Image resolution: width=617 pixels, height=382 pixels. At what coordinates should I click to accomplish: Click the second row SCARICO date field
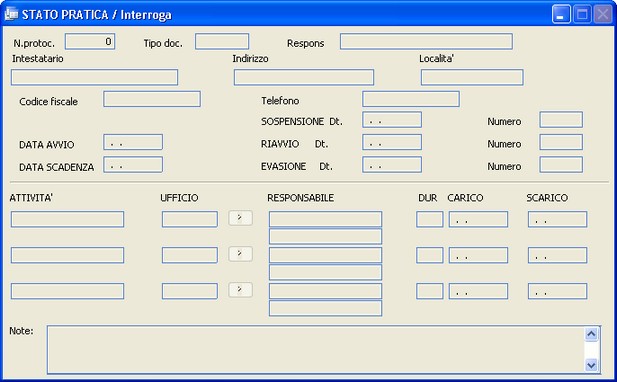558,255
